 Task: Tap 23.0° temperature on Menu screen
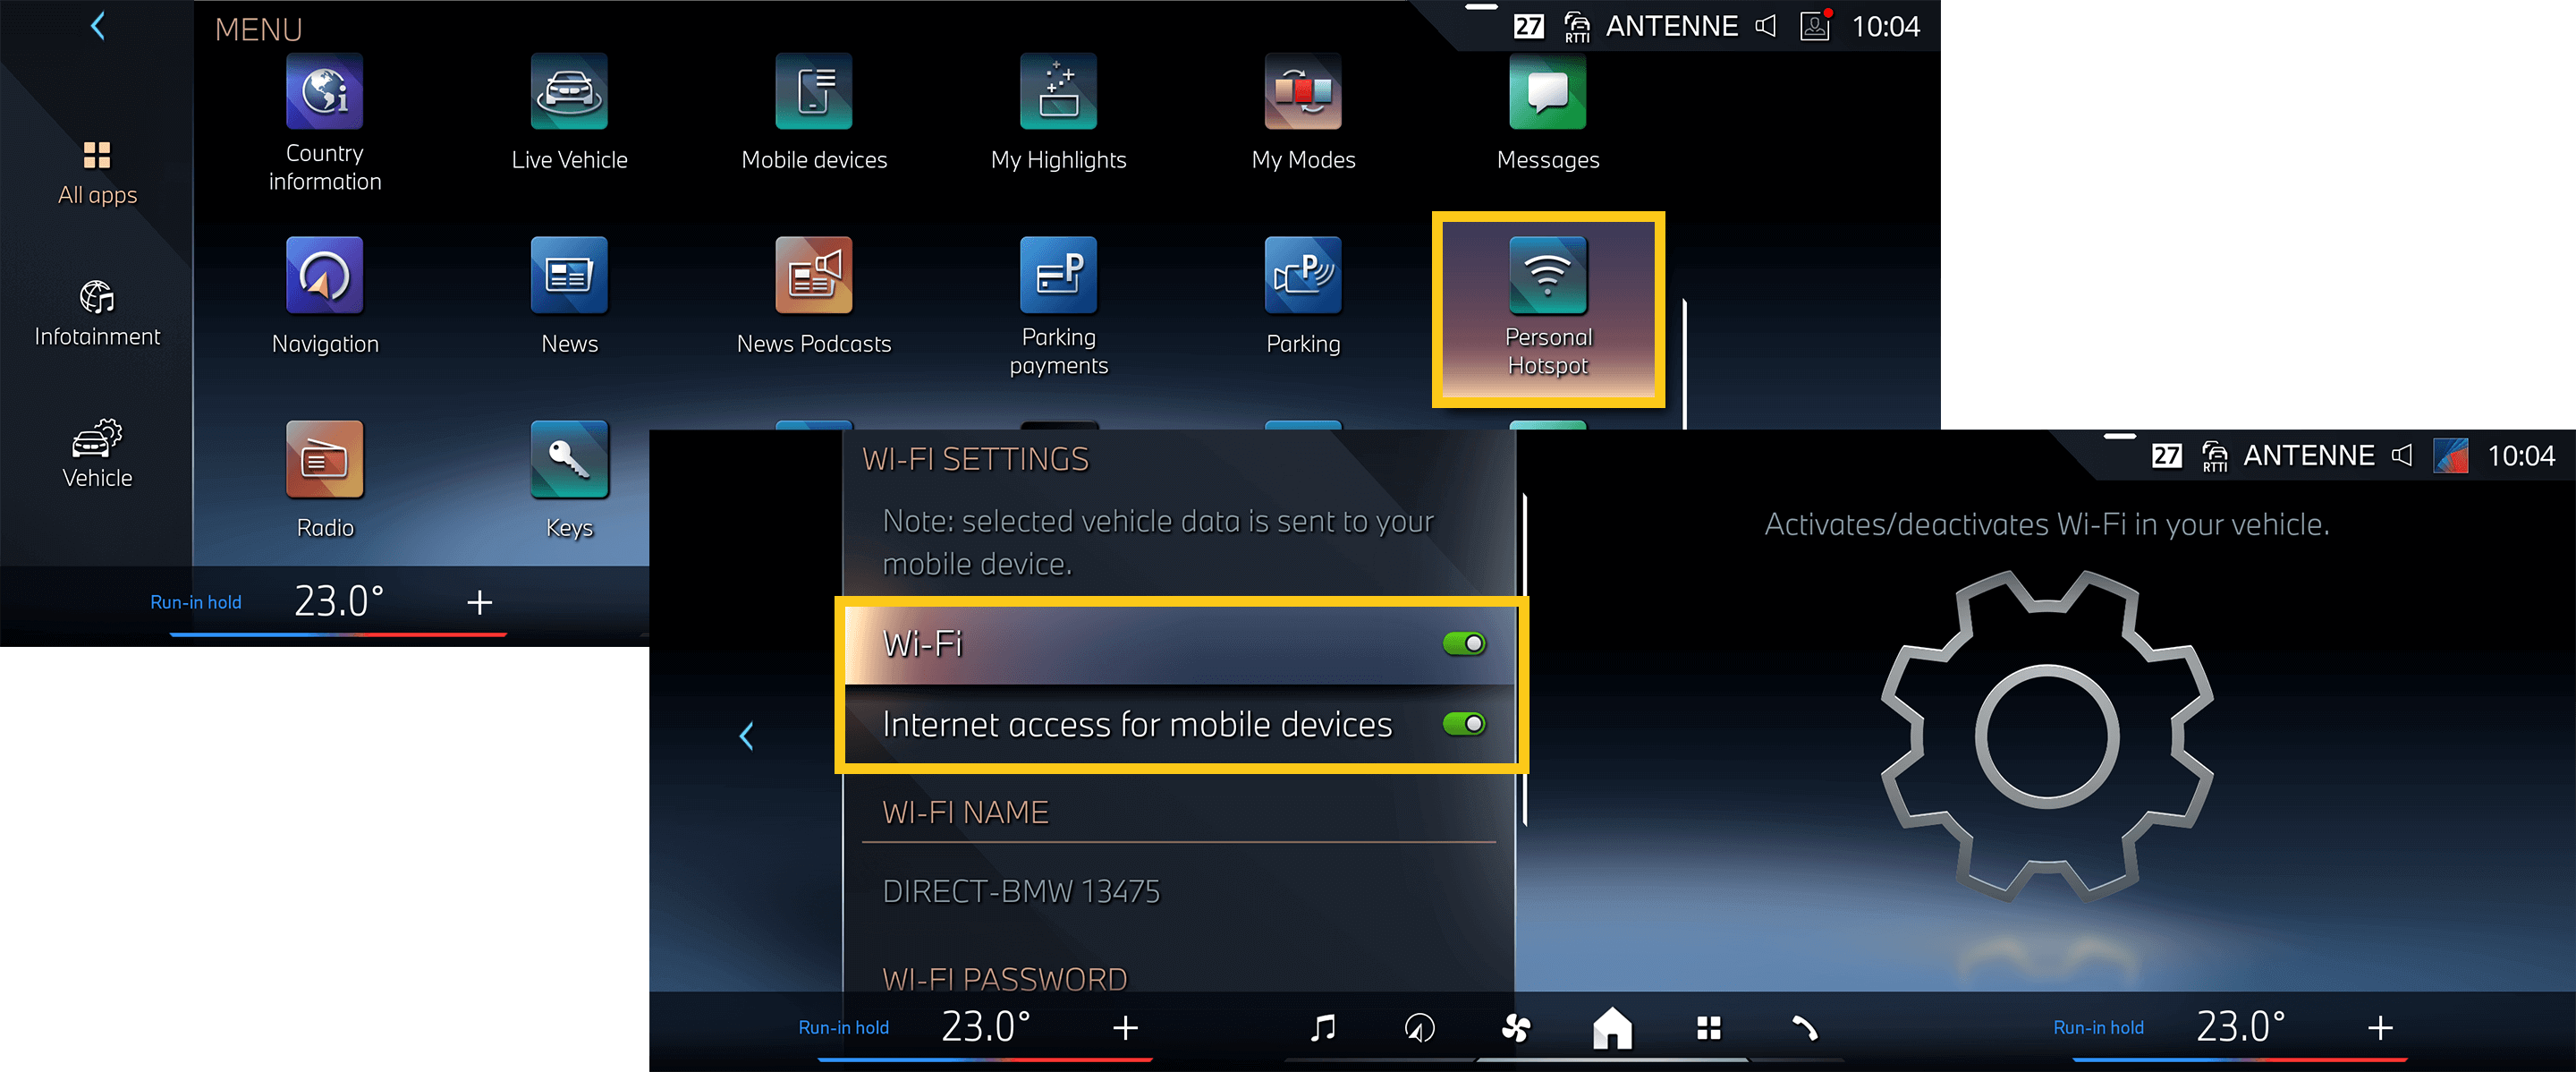click(x=339, y=601)
